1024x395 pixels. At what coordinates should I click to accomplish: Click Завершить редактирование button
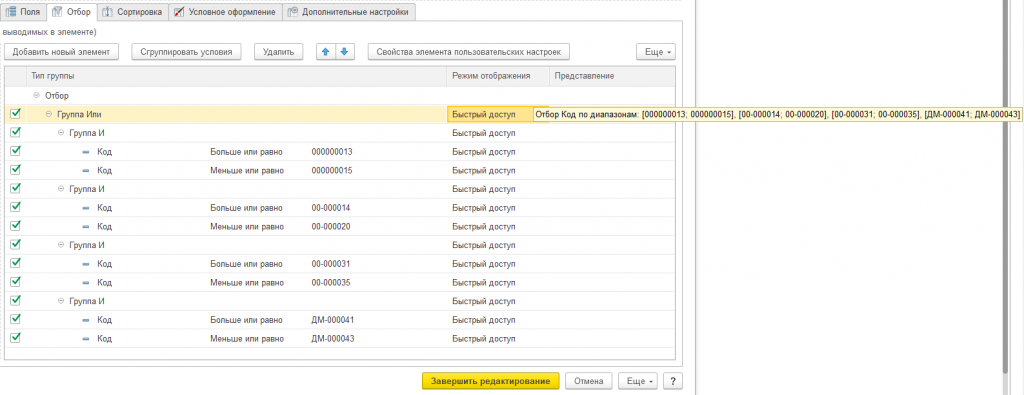point(490,381)
